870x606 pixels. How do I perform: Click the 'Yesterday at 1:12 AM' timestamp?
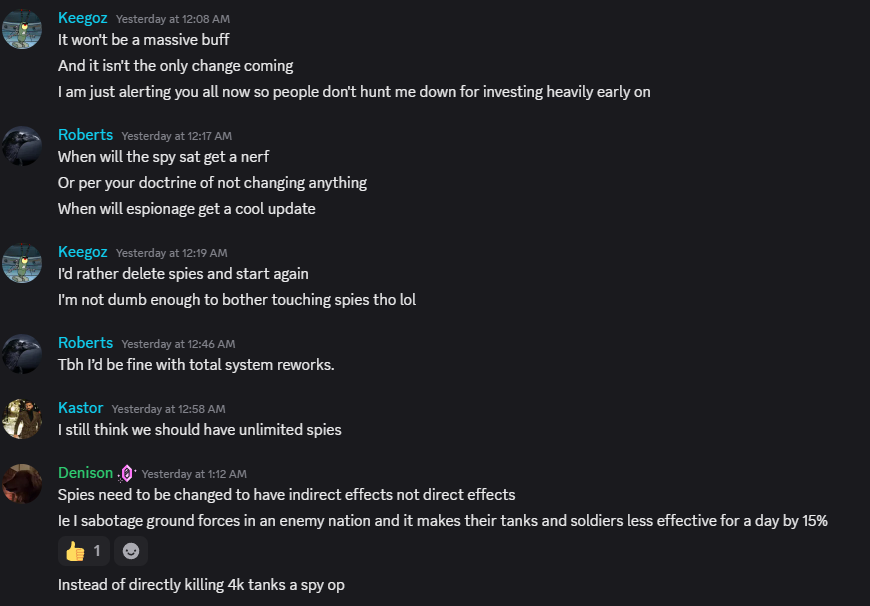point(194,474)
